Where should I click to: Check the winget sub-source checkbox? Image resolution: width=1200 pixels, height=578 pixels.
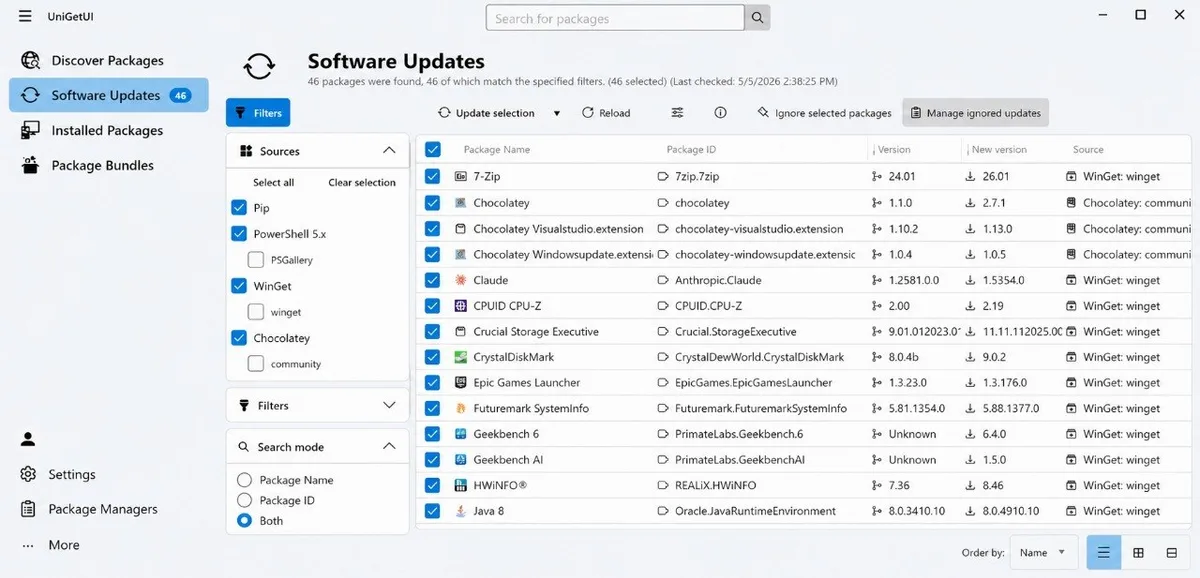[x=256, y=312]
